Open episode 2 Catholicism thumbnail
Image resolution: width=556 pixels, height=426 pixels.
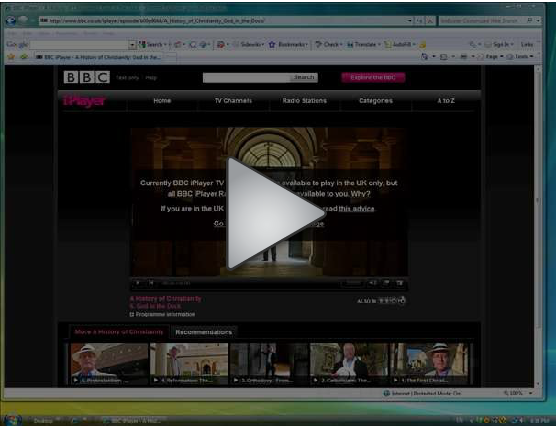click(x=349, y=364)
